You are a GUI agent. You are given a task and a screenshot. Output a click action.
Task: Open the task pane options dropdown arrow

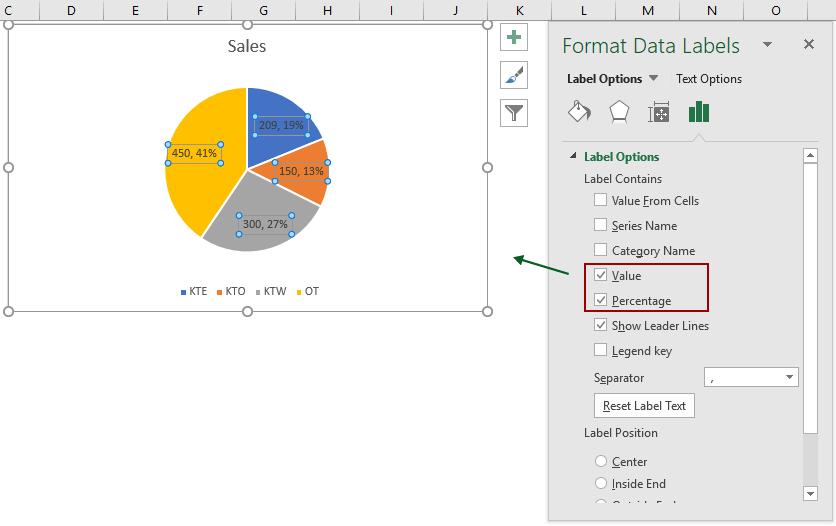pyautogui.click(x=767, y=45)
